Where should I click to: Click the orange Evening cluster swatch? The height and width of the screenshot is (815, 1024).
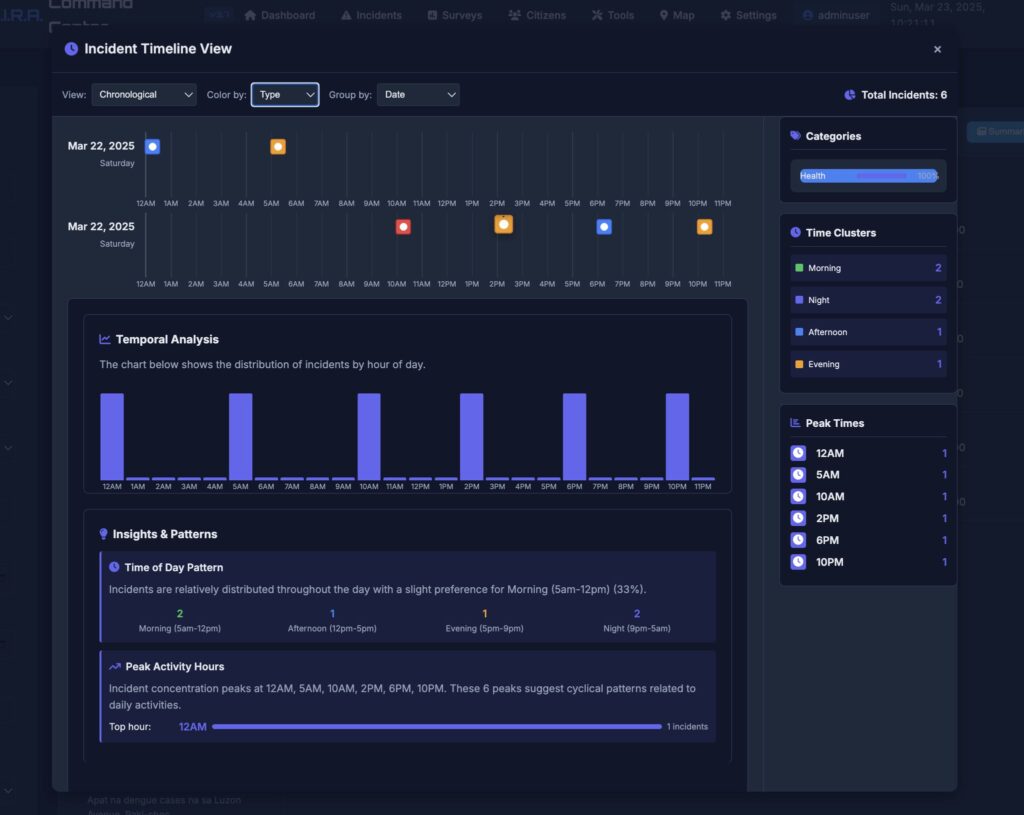click(799, 364)
